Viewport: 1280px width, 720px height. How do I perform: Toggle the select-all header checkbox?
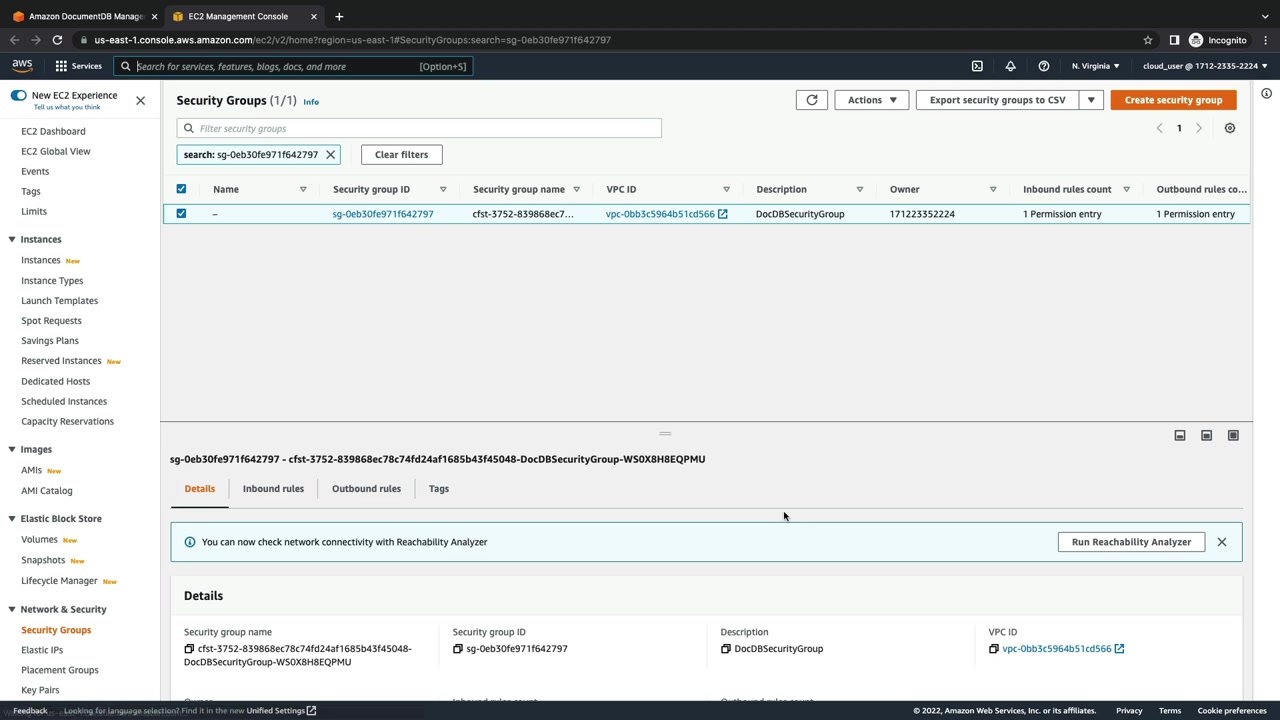coord(181,189)
